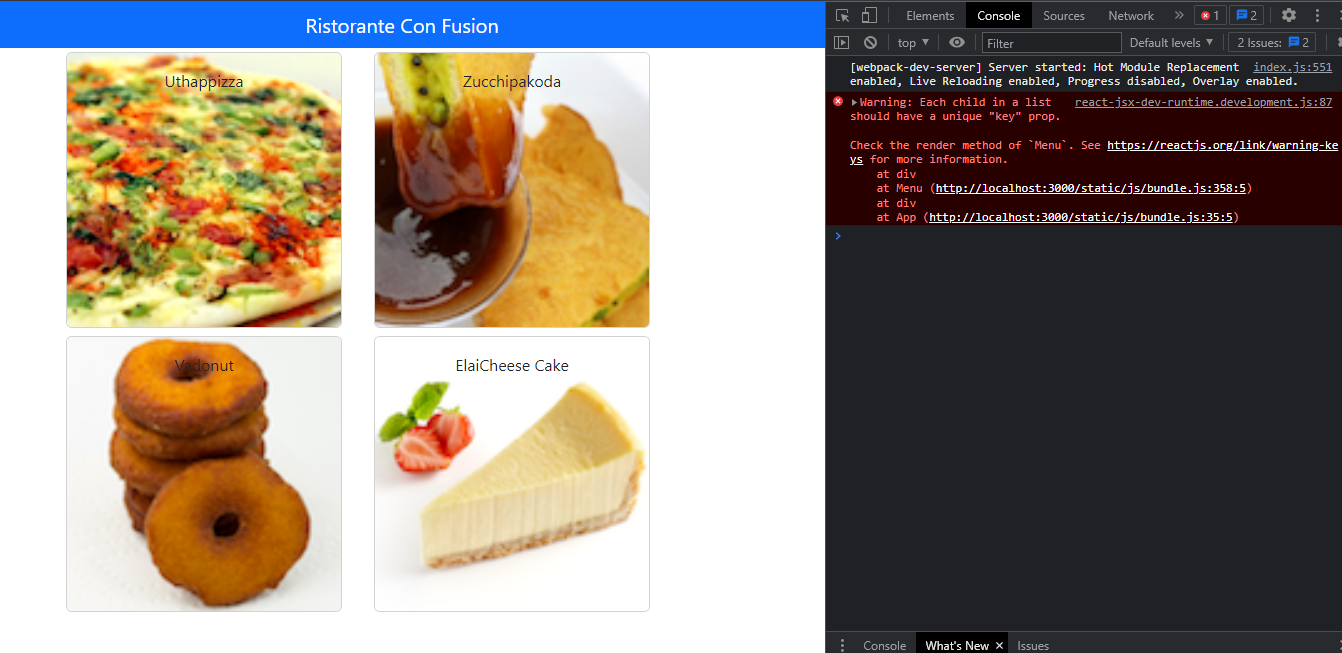
Task: Expand the Warning error message triangle
Action: [x=854, y=102]
